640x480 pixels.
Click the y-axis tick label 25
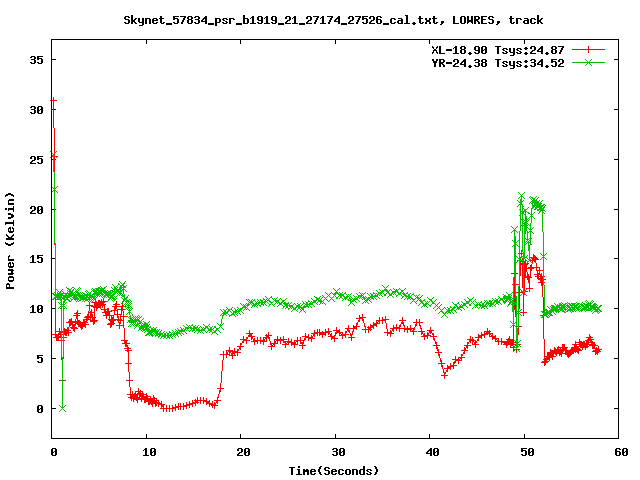tap(36, 160)
